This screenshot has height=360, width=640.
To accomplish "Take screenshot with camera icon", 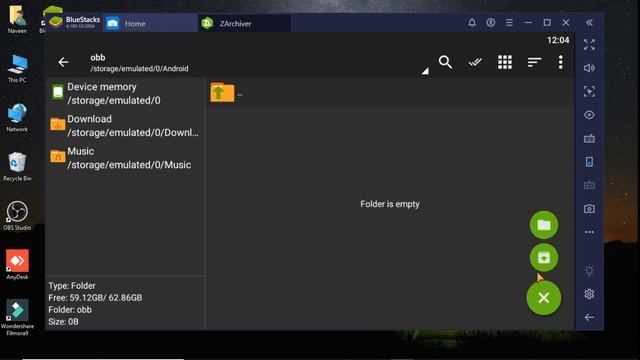I will [589, 209].
